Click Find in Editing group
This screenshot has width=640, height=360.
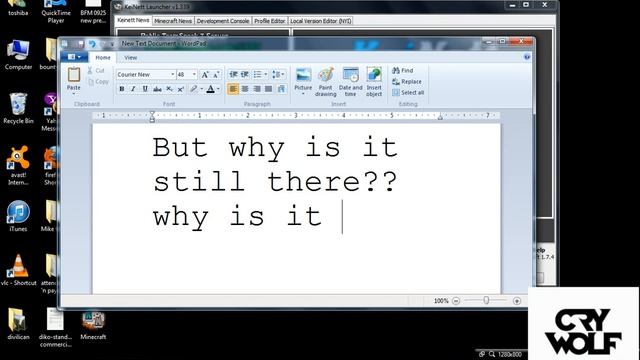pyautogui.click(x=403, y=71)
